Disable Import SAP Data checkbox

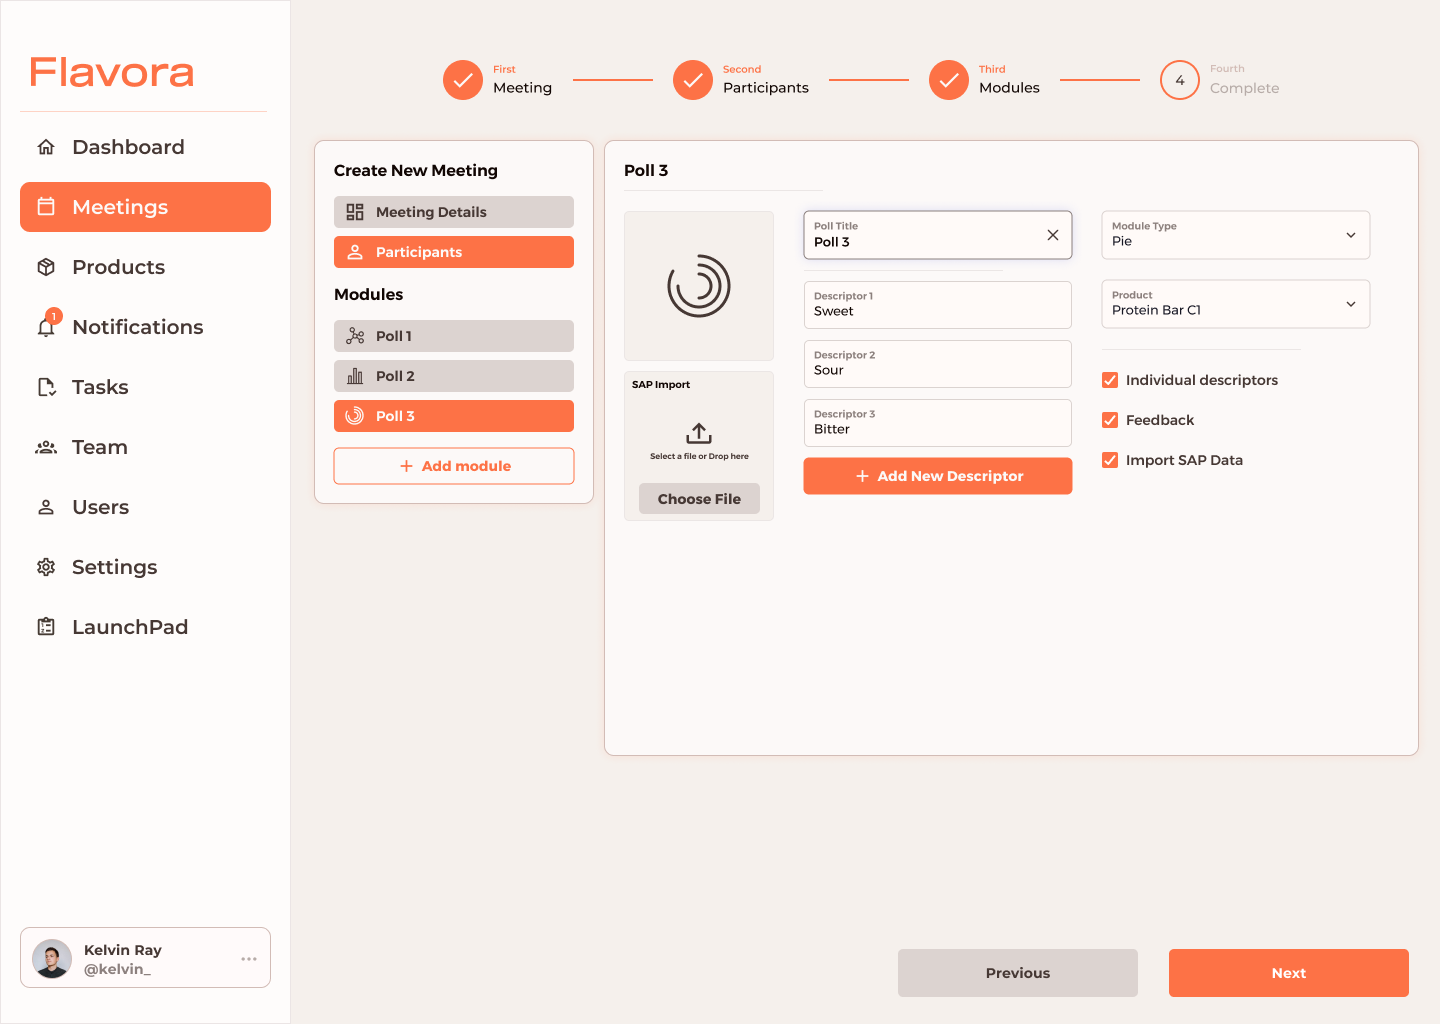(x=1110, y=460)
